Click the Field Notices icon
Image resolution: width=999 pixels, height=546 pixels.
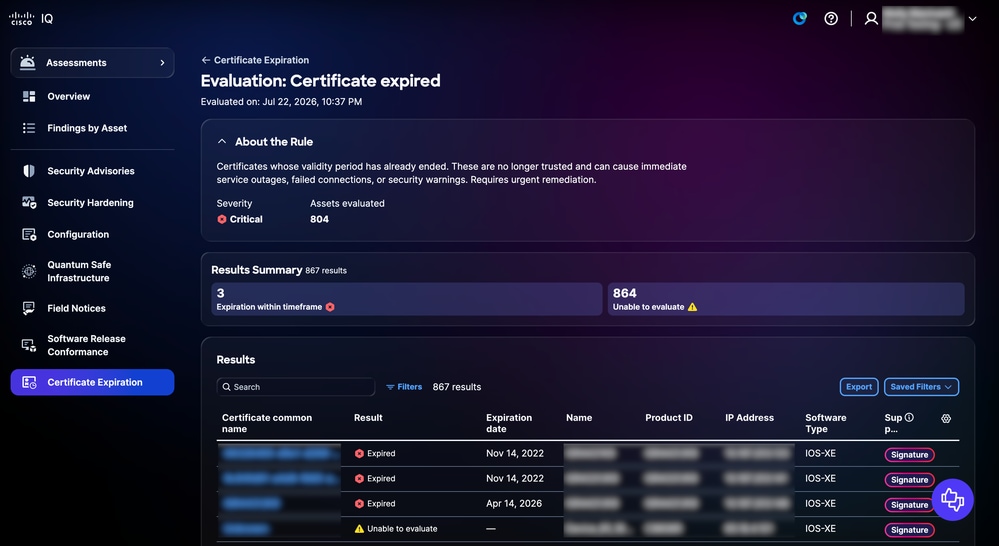[x=29, y=308]
